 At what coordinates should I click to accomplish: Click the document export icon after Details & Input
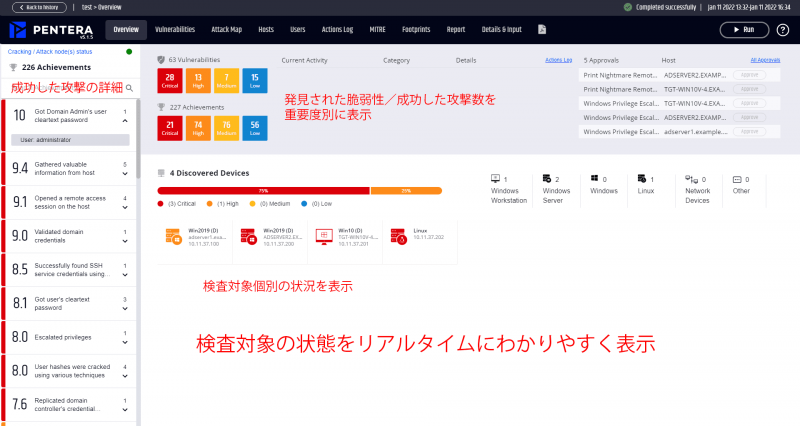coord(542,30)
